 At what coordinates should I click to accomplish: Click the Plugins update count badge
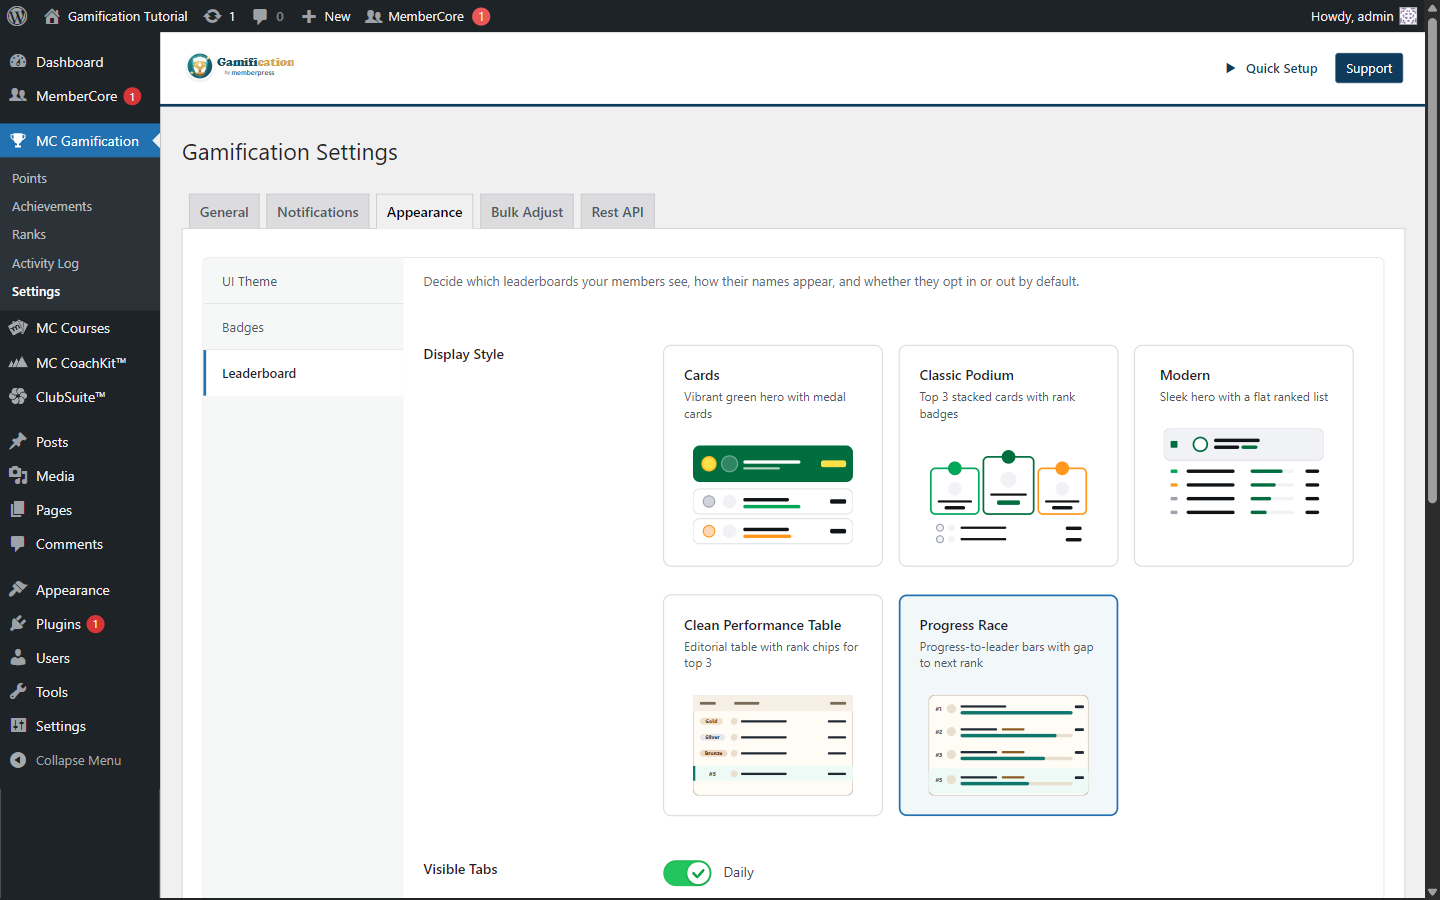[x=95, y=624]
